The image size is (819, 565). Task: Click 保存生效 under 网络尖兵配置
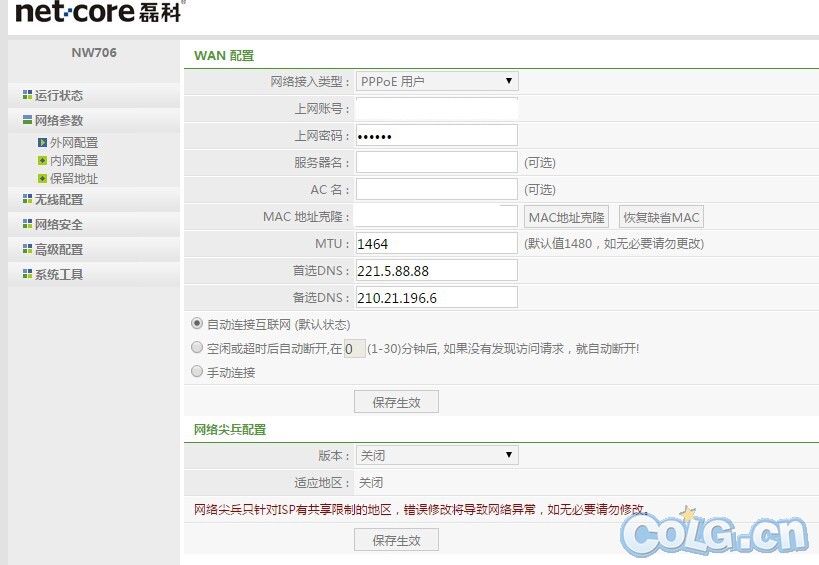[396, 540]
